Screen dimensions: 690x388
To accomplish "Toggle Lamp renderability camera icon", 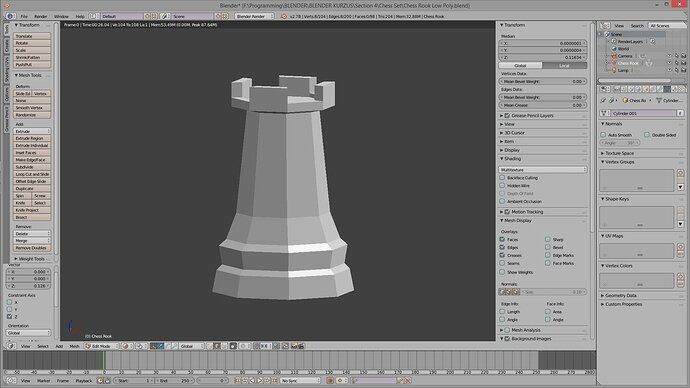I will [x=683, y=70].
